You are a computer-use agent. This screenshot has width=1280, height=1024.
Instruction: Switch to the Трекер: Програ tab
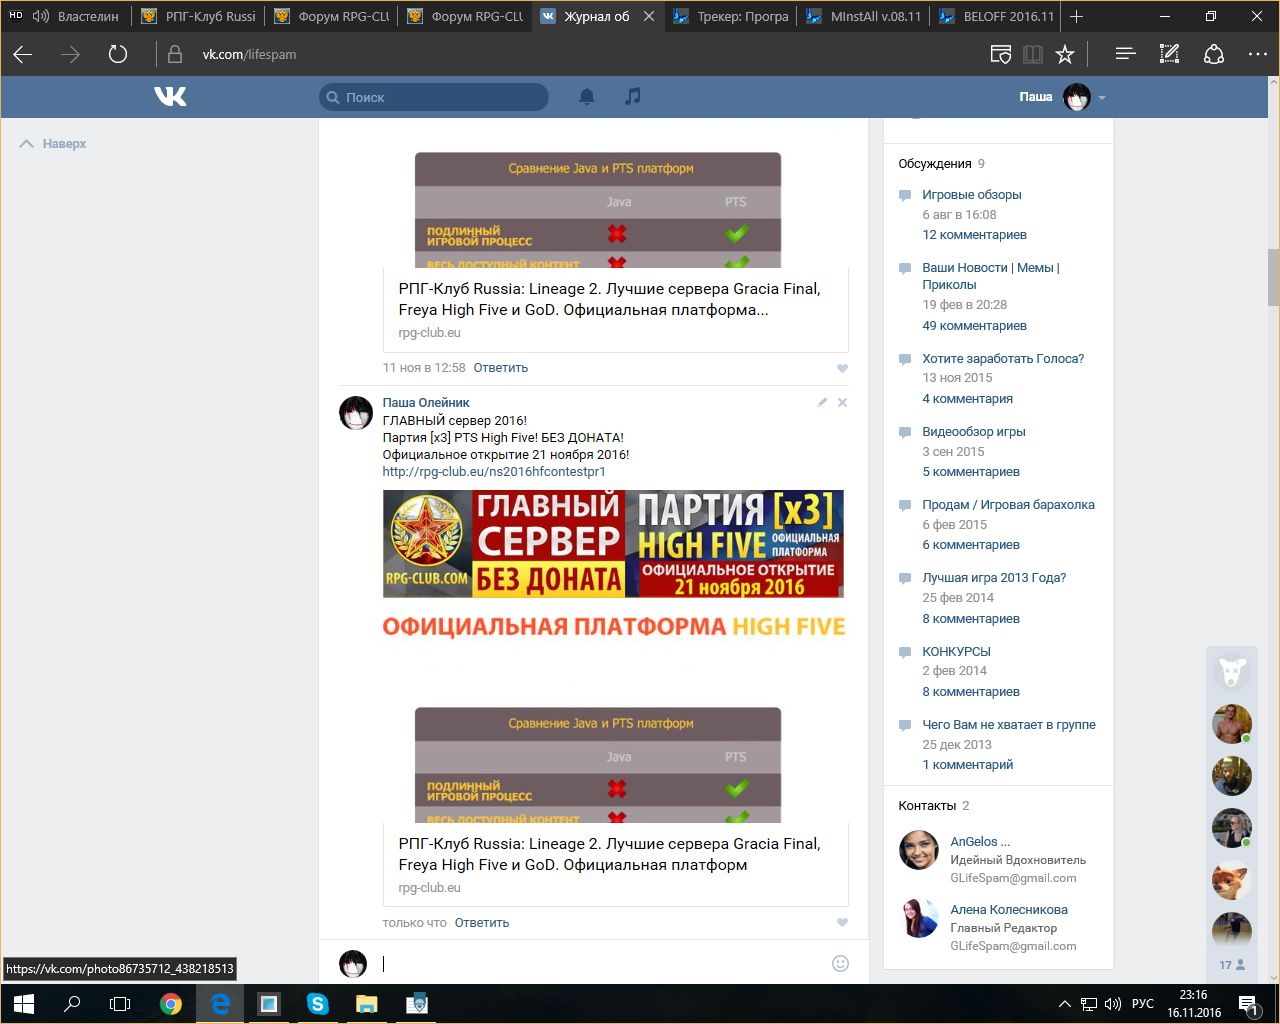[731, 16]
